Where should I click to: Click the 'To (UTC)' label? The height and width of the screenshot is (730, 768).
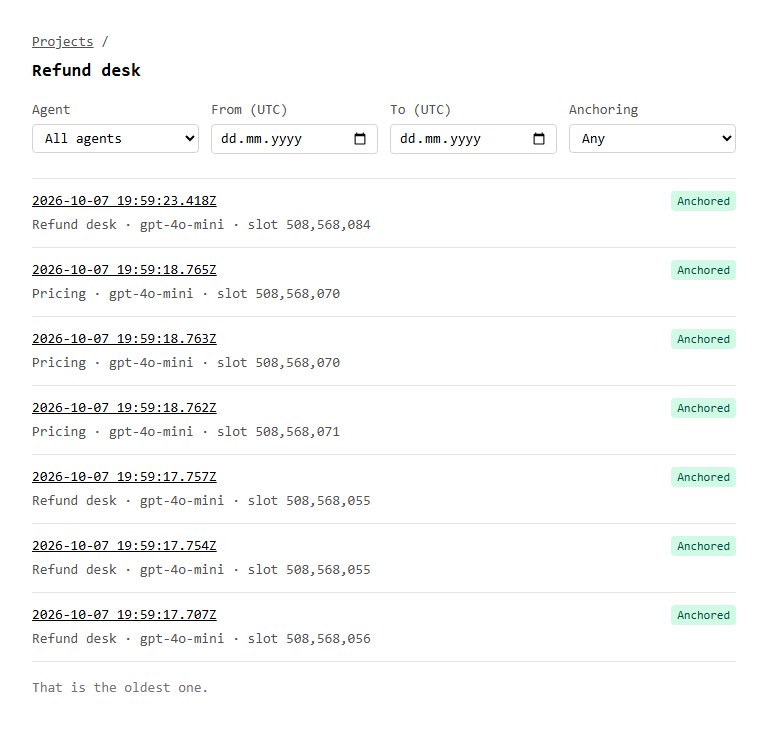click(x=420, y=110)
